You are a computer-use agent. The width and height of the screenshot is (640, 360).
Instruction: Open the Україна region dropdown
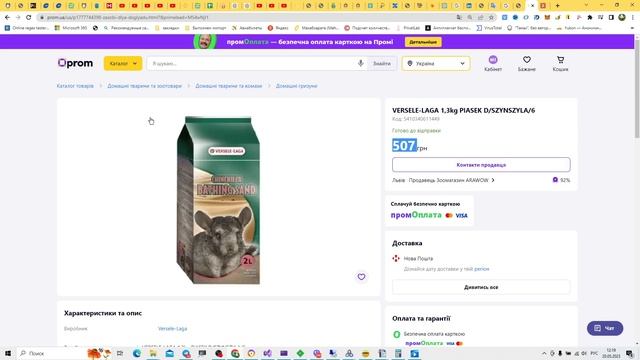click(x=436, y=64)
